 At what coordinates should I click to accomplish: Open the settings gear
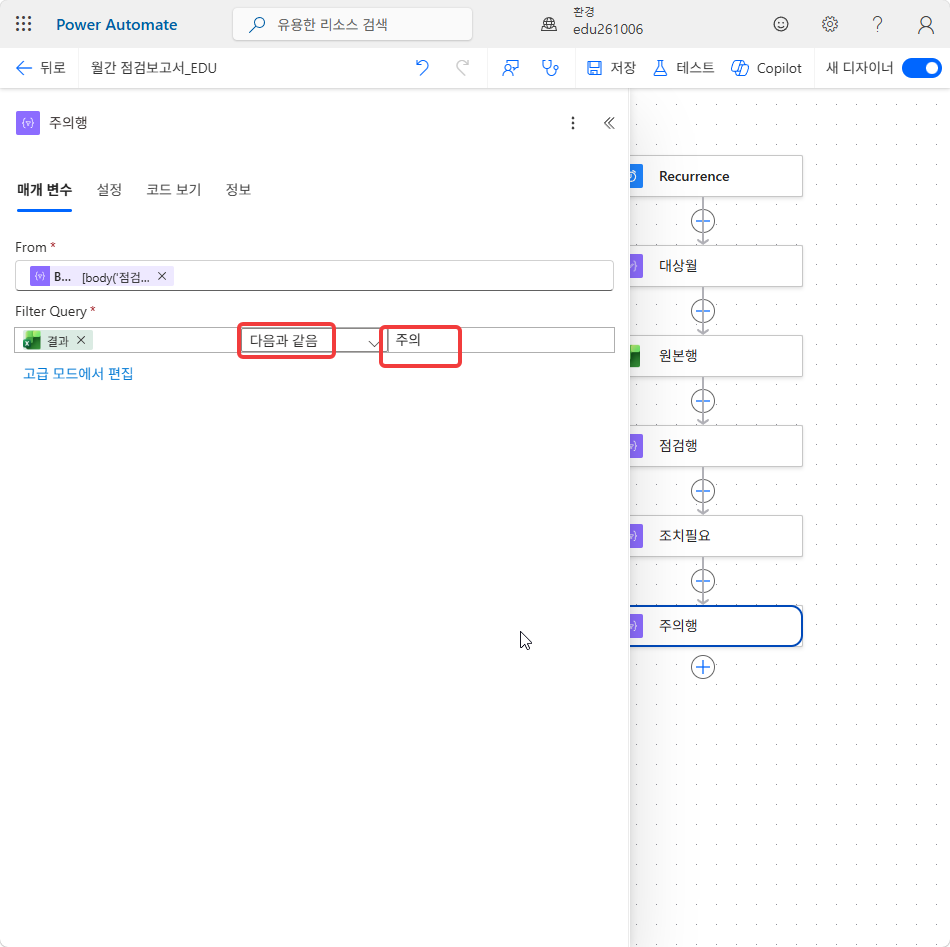[x=829, y=24]
